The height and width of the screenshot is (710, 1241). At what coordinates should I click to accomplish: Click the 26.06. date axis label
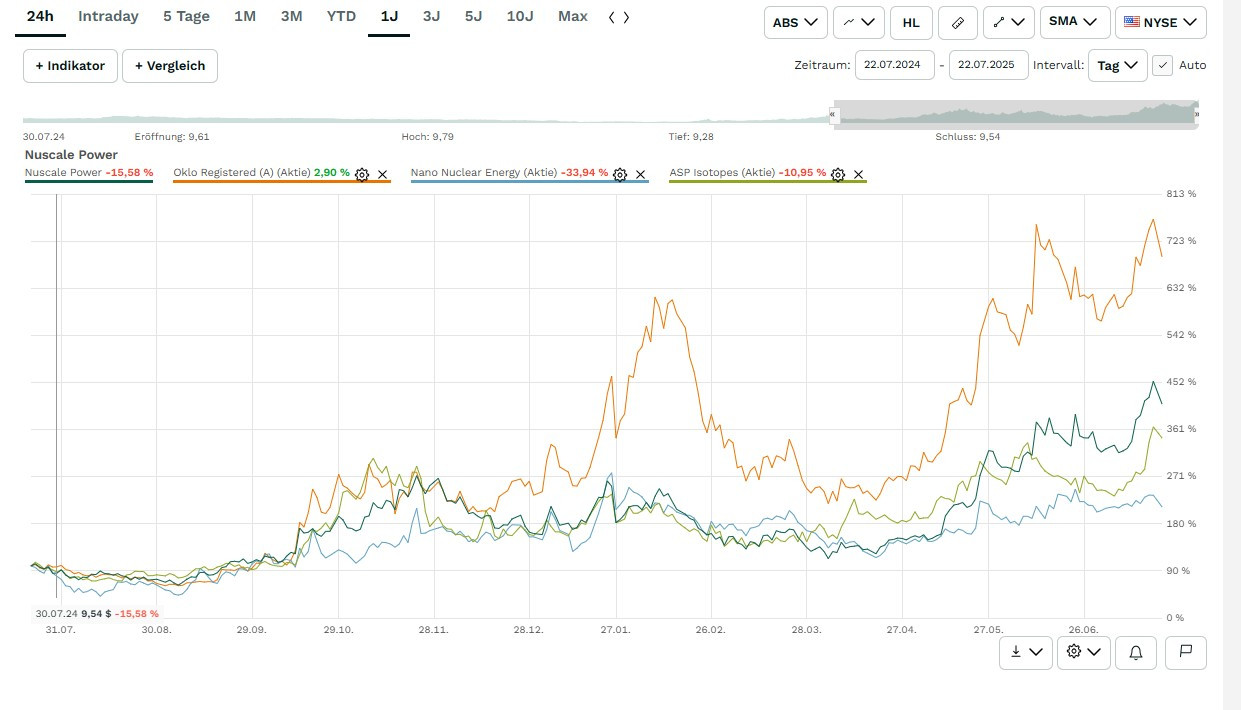point(1083,630)
